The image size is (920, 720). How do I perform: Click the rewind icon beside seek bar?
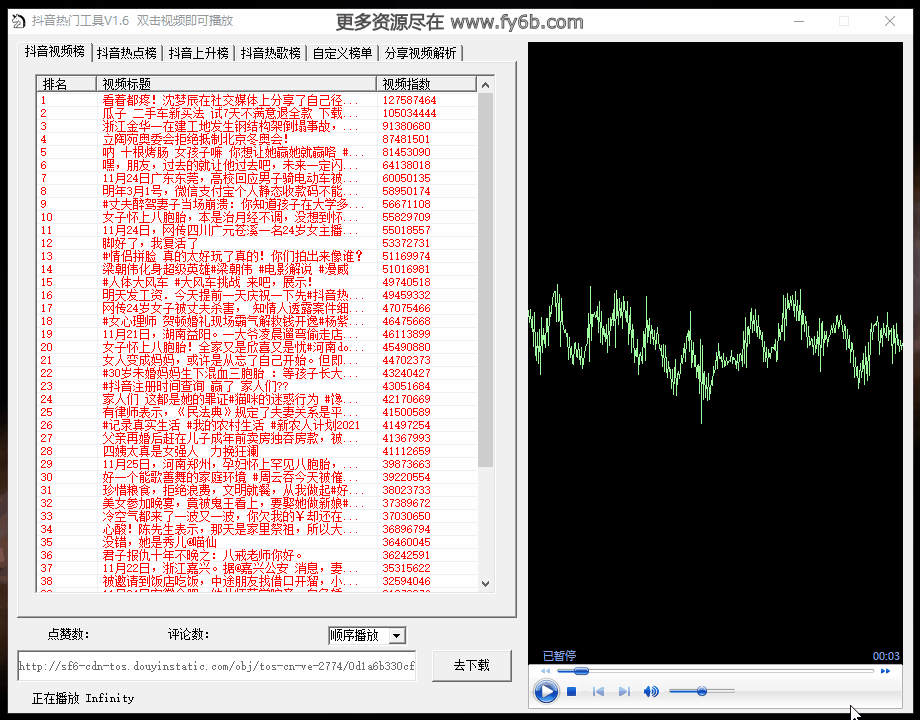click(x=546, y=671)
